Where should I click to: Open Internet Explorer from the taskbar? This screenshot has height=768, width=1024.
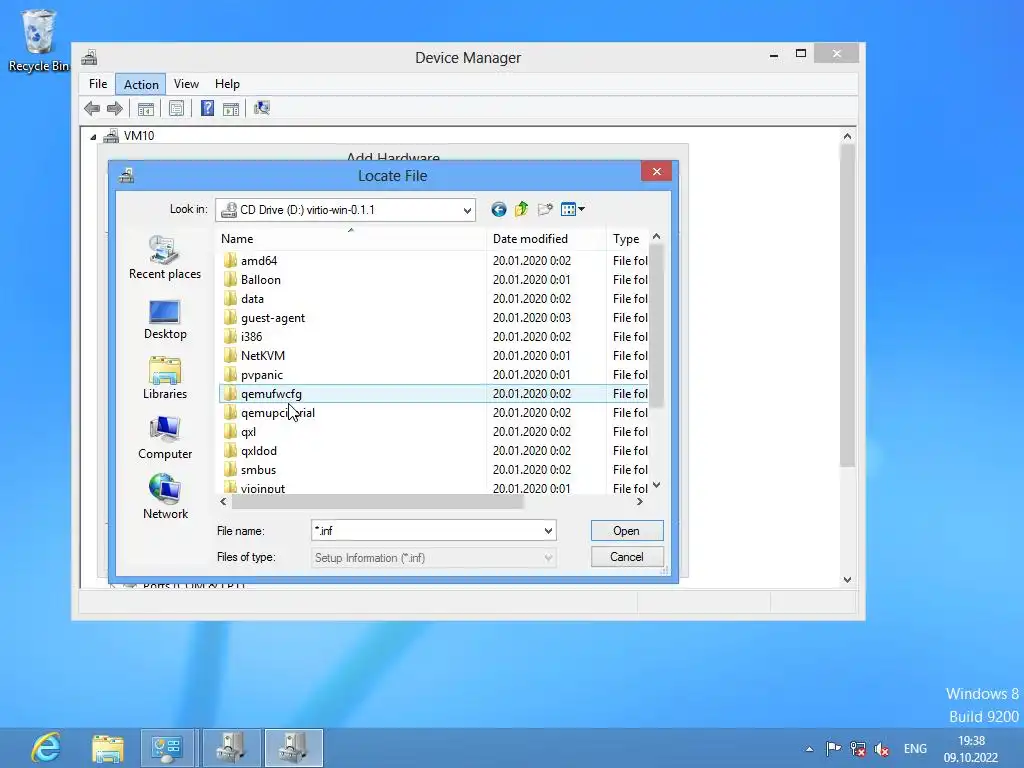pyautogui.click(x=46, y=748)
